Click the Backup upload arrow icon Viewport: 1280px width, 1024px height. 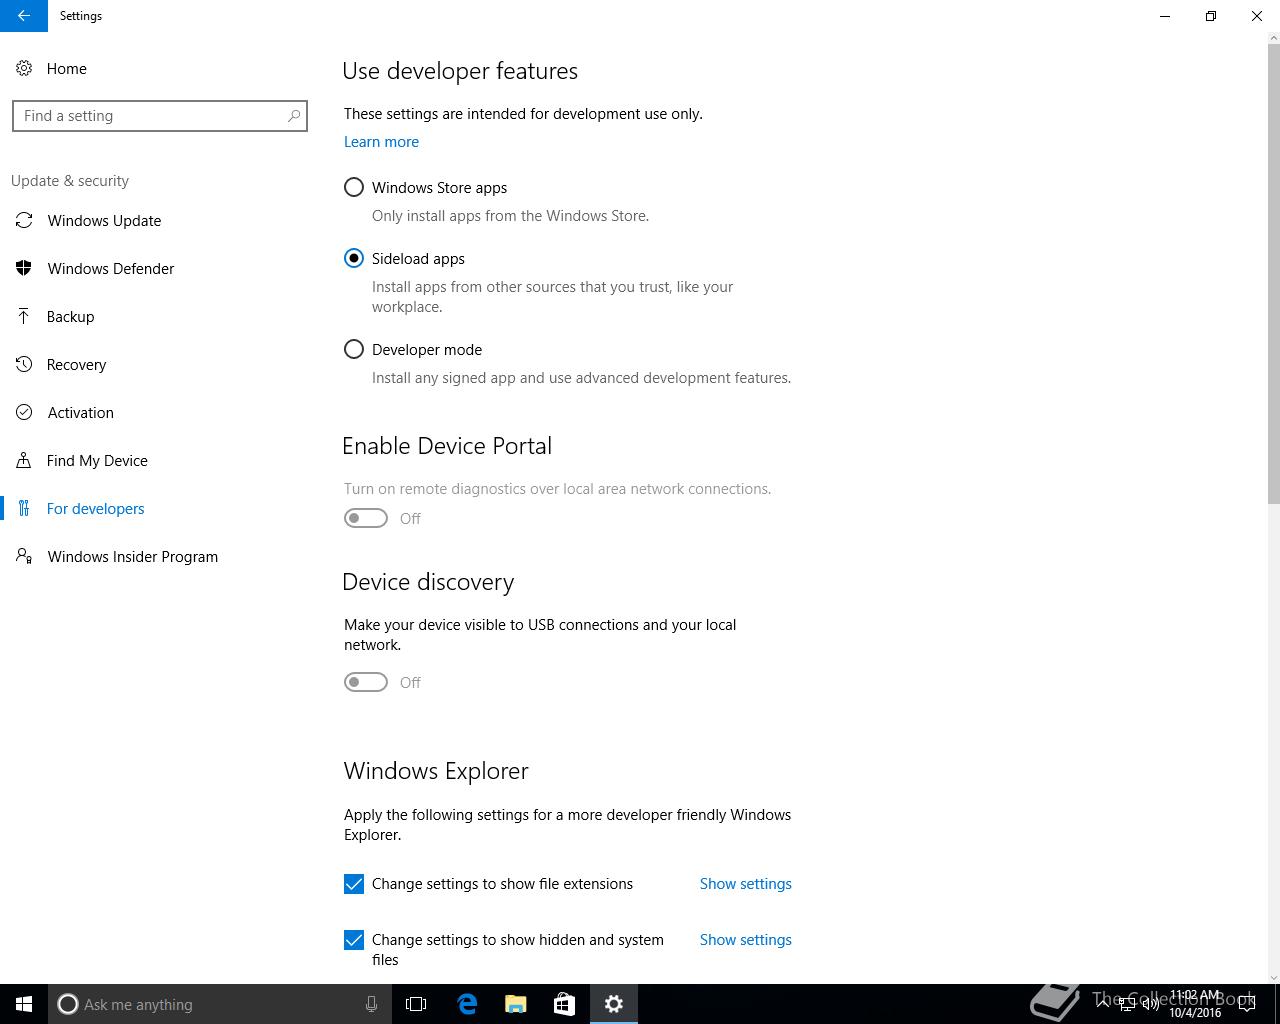coord(24,316)
